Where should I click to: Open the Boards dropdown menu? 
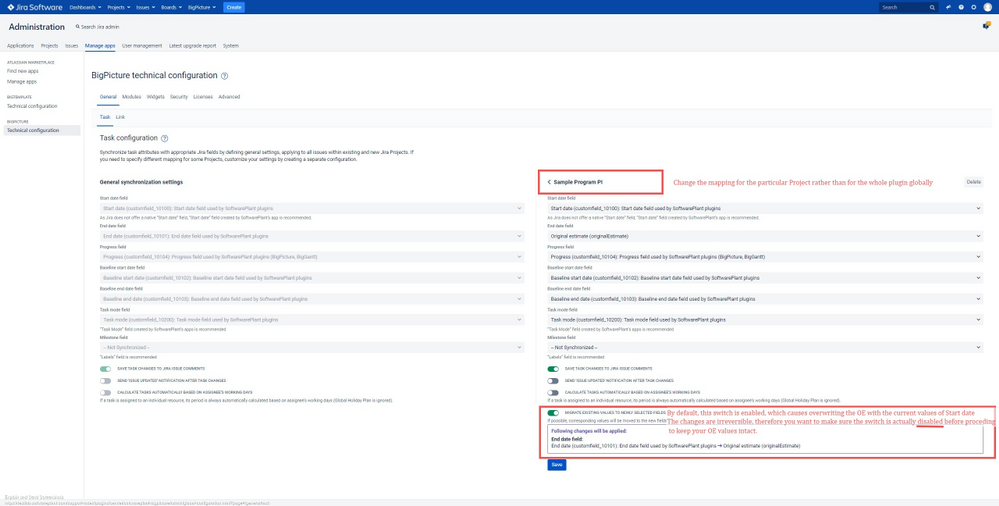pyautogui.click(x=171, y=7)
